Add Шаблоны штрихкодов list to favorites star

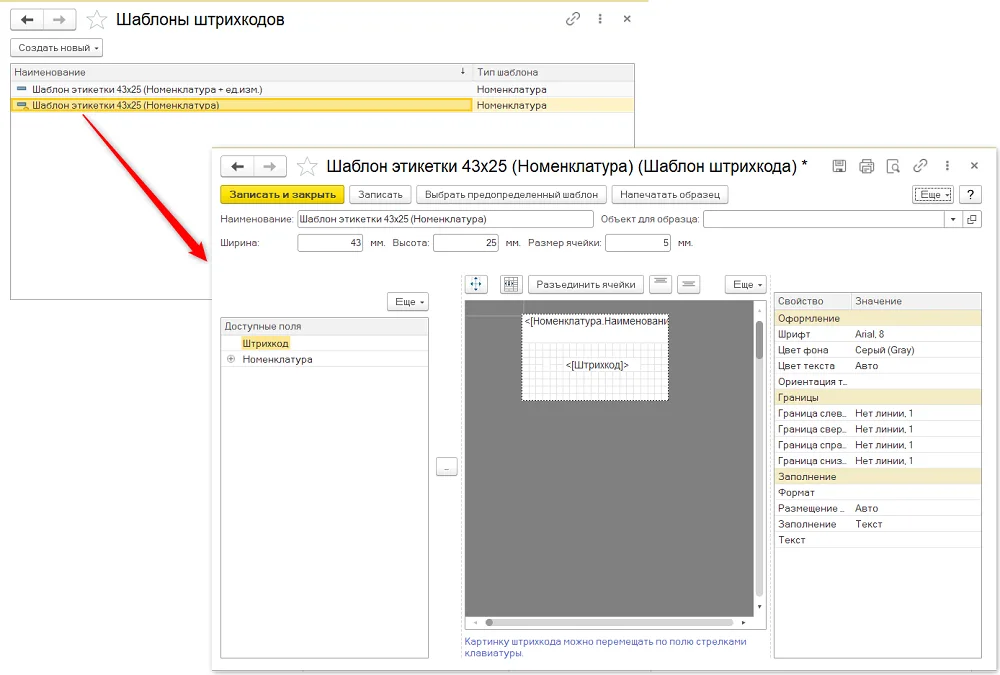[96, 20]
